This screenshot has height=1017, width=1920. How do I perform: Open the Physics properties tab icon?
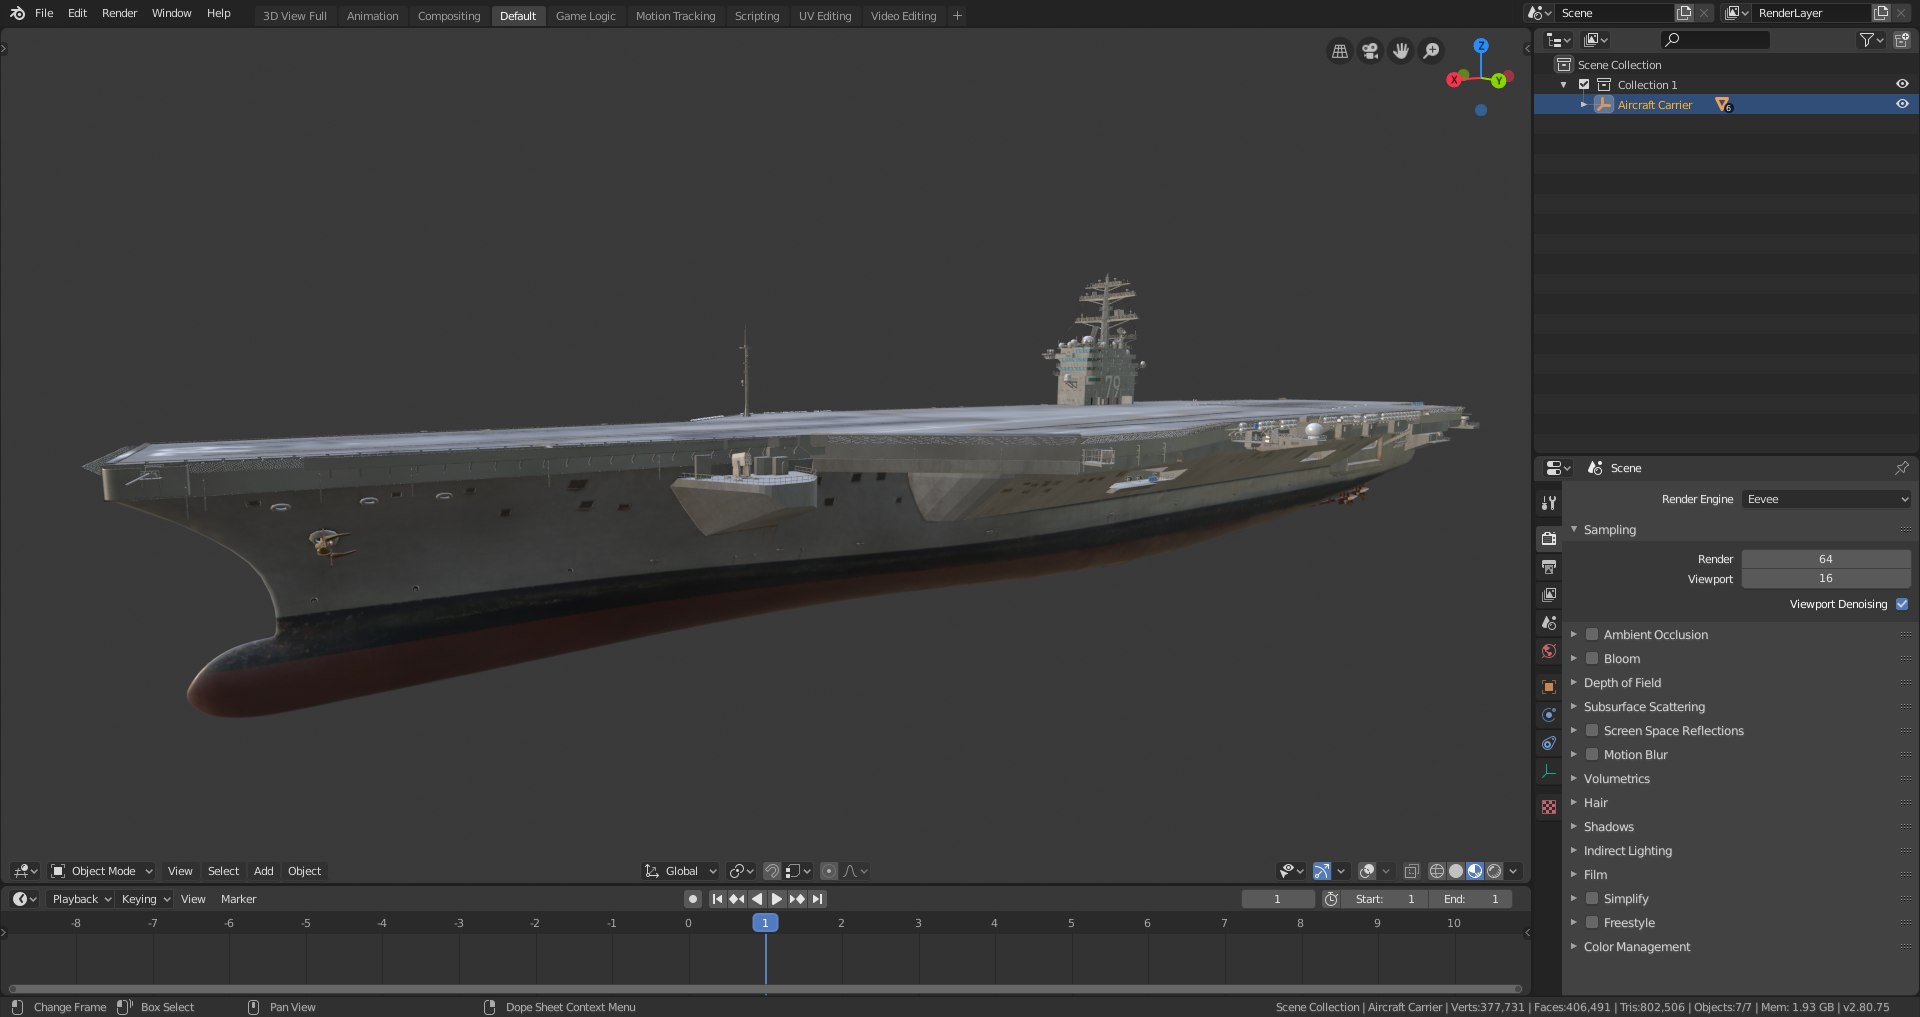pyautogui.click(x=1549, y=715)
